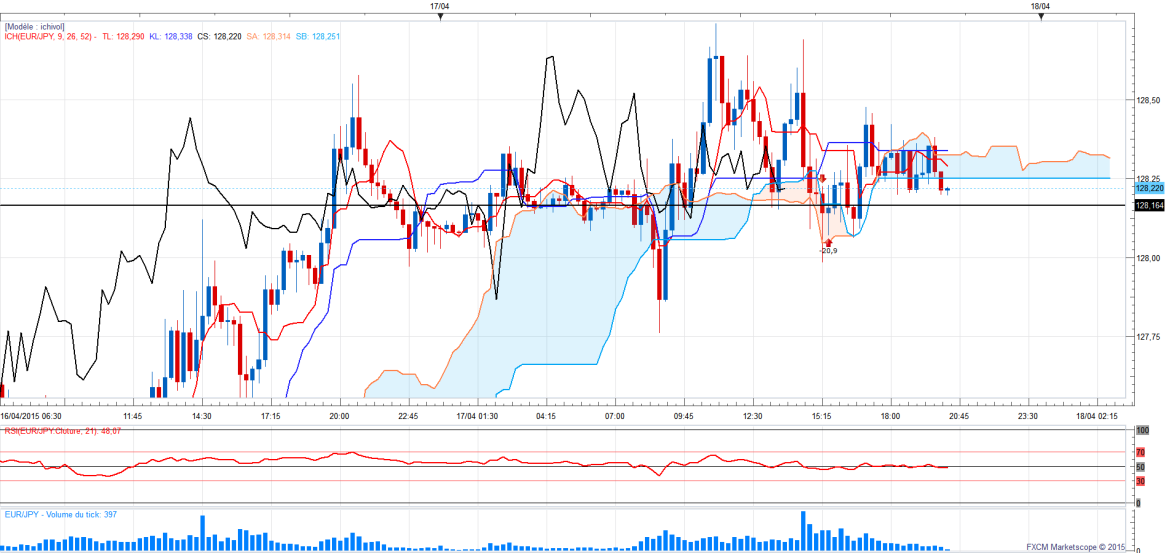The width and height of the screenshot is (1170, 553).
Task: Click the 17:15 time axis label
Action: click(x=270, y=416)
